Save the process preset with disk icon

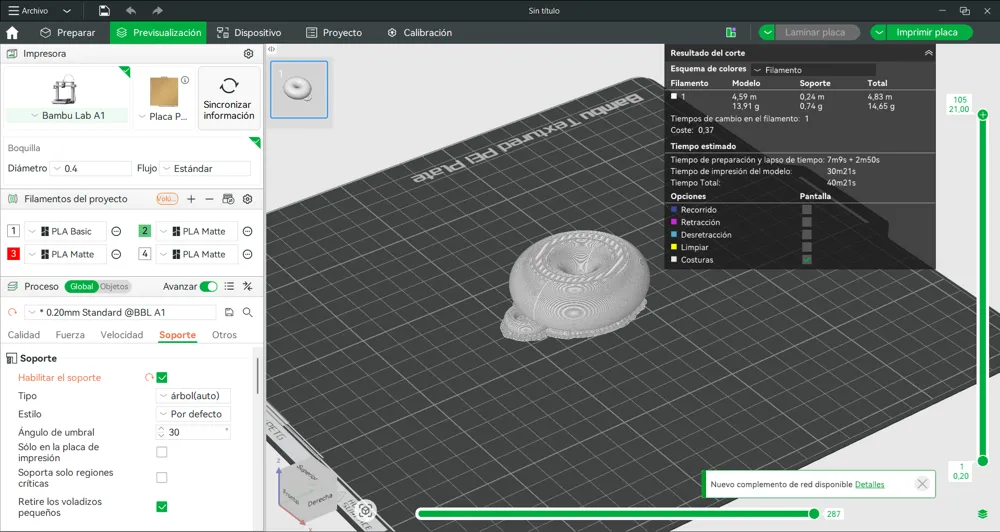pos(229,312)
